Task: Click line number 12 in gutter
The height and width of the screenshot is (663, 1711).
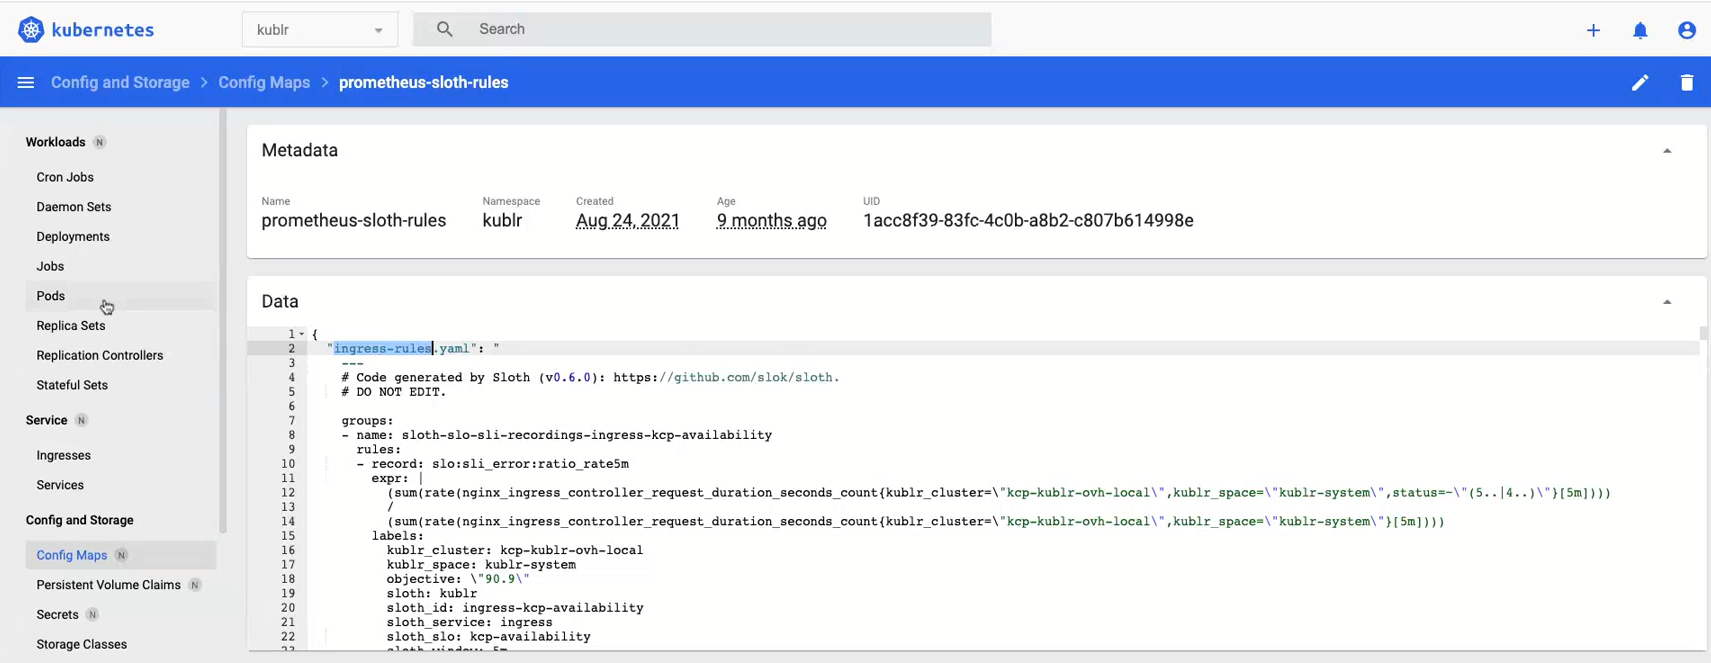Action: pyautogui.click(x=288, y=493)
